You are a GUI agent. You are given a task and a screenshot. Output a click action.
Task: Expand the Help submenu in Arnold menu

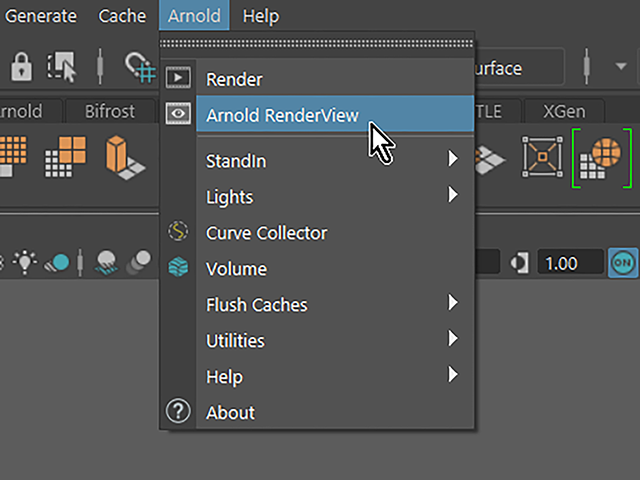pos(335,376)
